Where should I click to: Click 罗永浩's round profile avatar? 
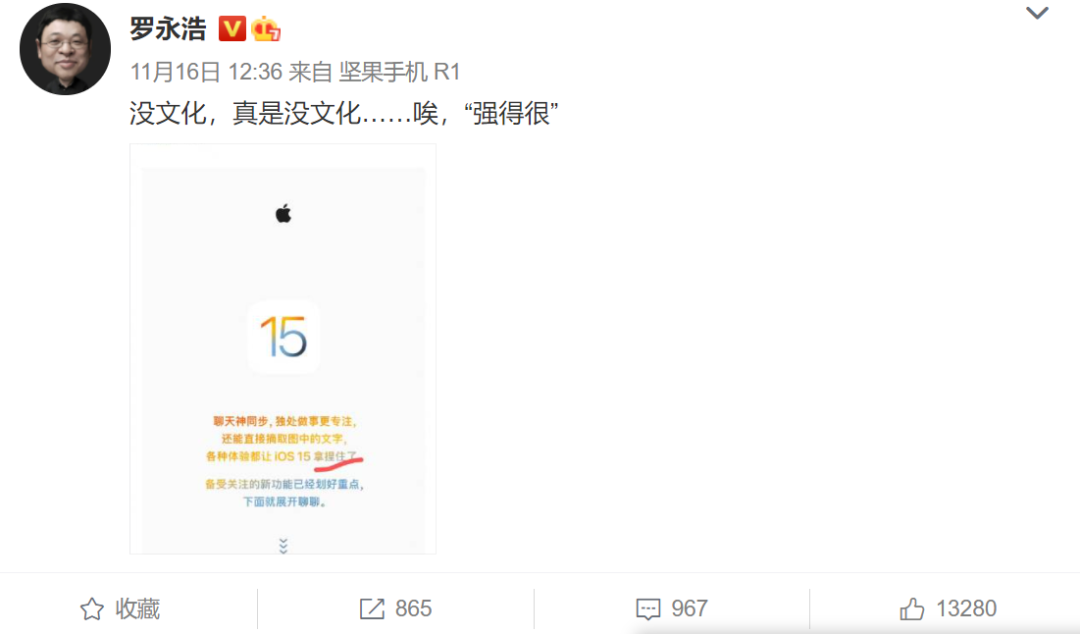[x=65, y=49]
